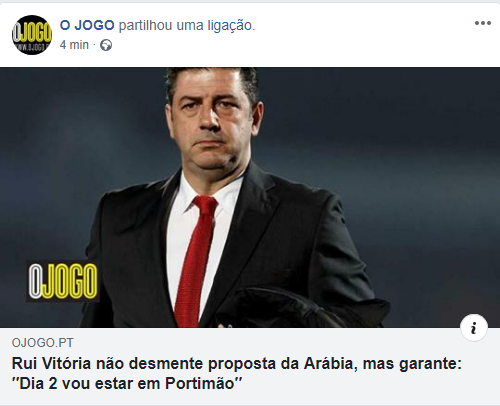Click the O JOGO round profile picture

[x=32, y=35]
